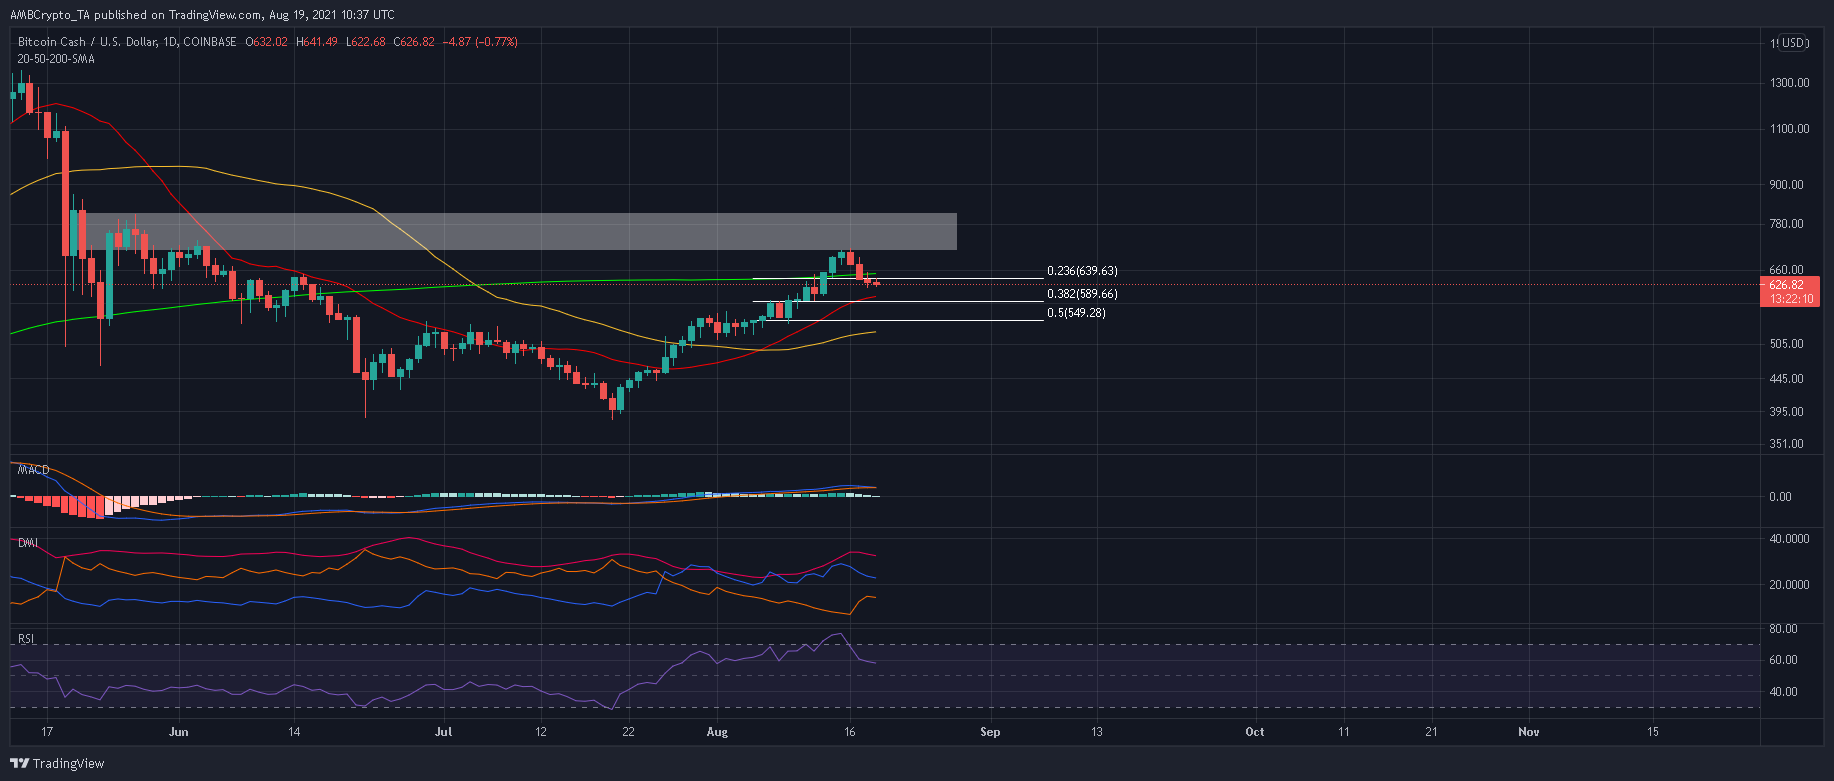
Task: Click the 351.00 price axis label
Action: click(x=1786, y=444)
